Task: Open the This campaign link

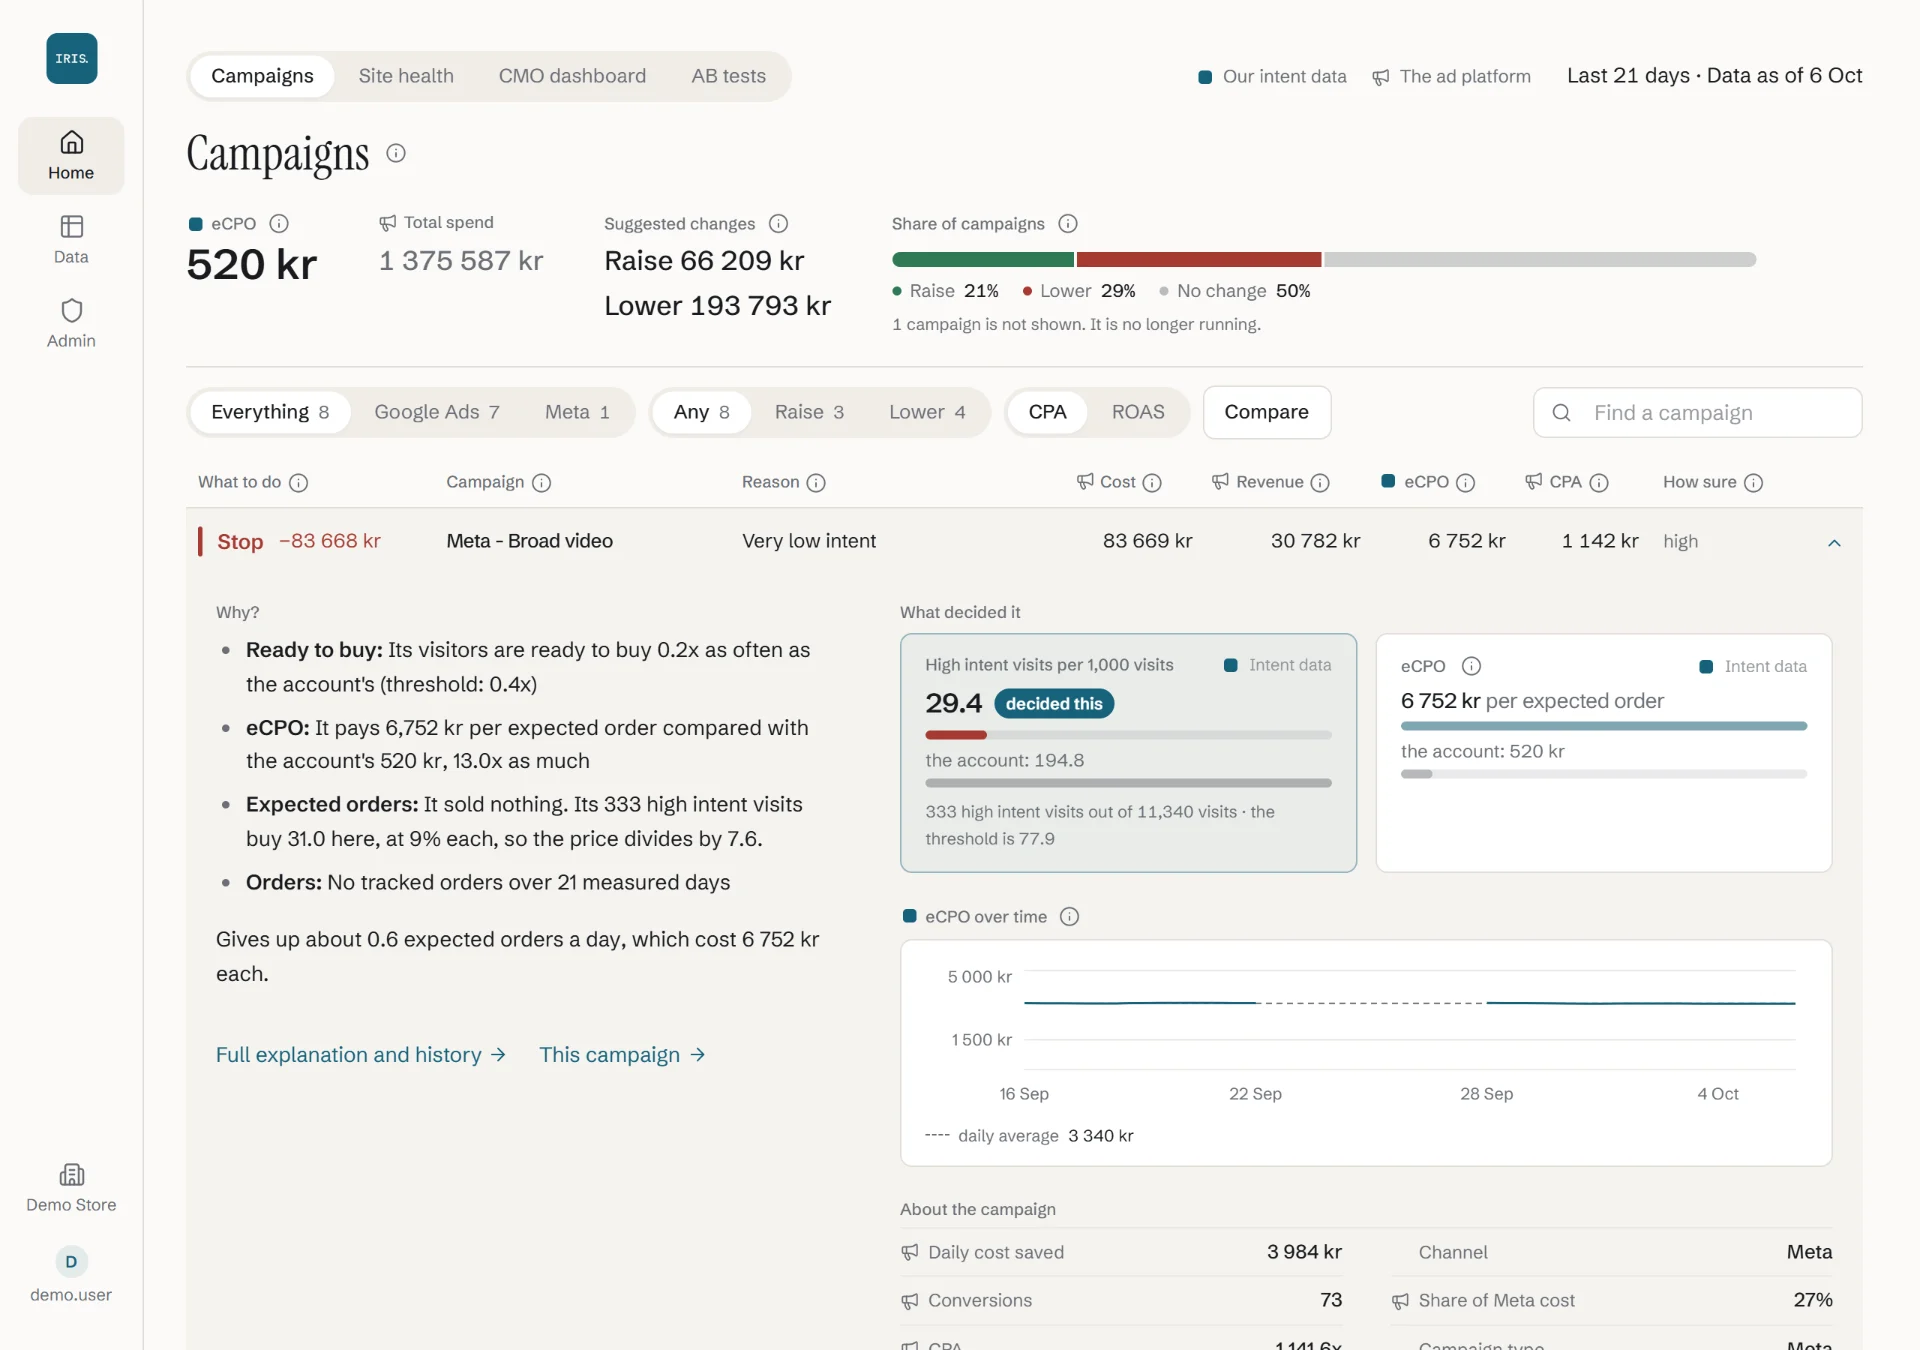Action: (x=622, y=1055)
